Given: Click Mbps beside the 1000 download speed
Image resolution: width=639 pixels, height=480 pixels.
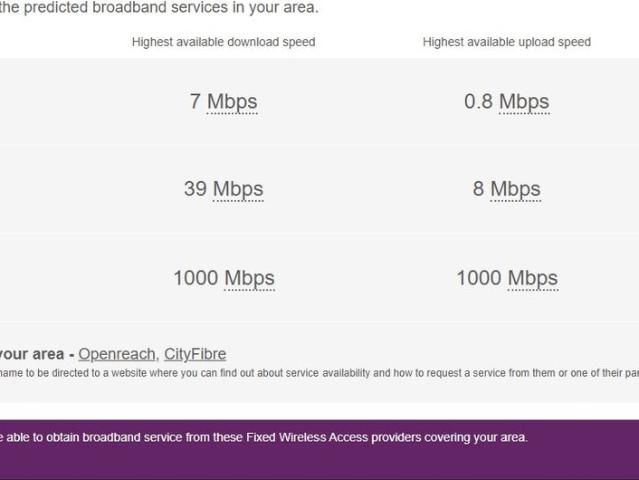Looking at the screenshot, I should [249, 278].
